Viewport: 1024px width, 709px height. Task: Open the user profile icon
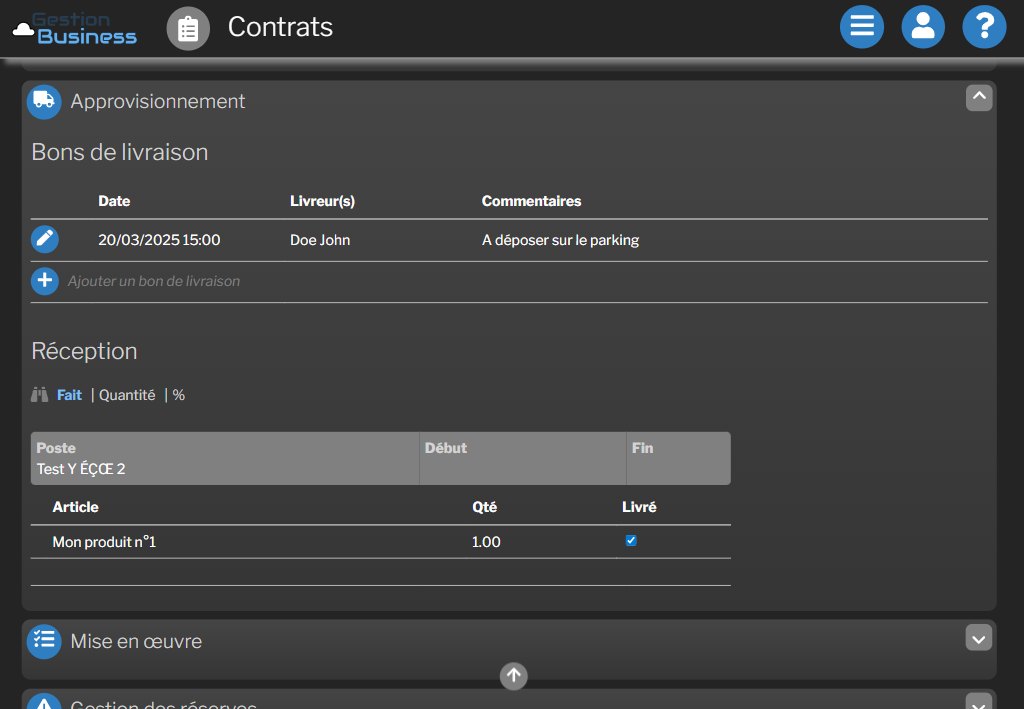pos(922,27)
